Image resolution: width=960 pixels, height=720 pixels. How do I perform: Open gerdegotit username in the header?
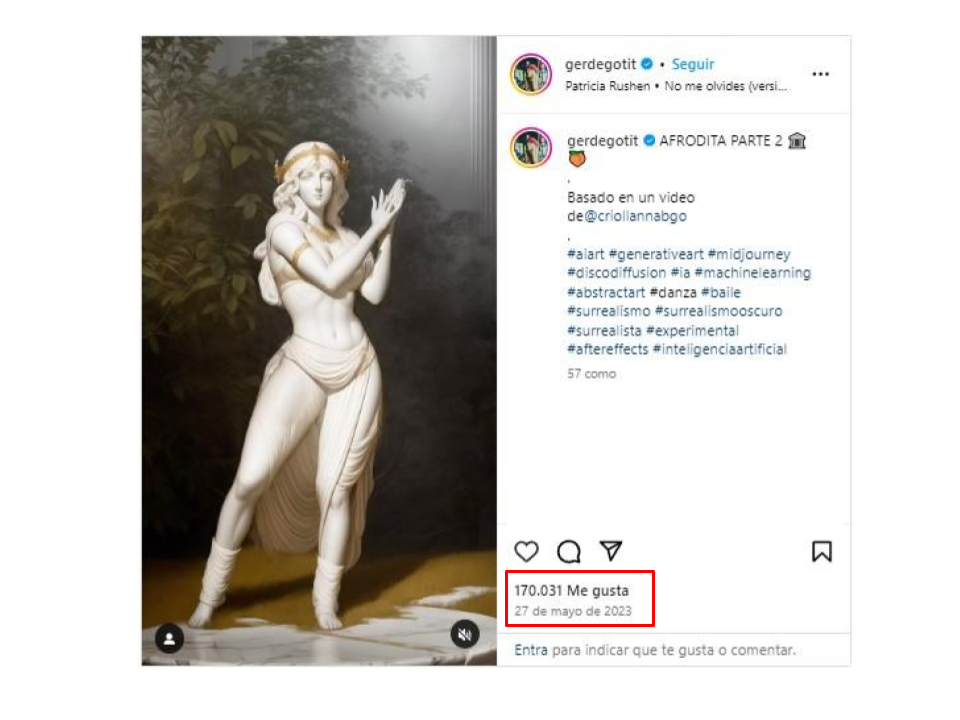pos(600,64)
